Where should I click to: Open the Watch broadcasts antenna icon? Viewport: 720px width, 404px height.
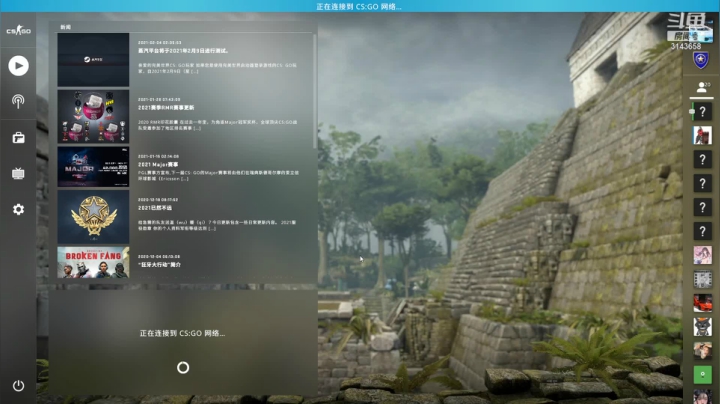click(x=18, y=101)
